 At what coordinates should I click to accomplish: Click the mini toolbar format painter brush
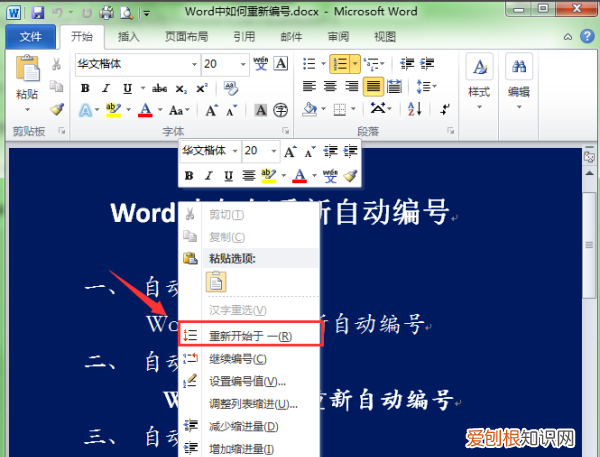pyautogui.click(x=350, y=176)
